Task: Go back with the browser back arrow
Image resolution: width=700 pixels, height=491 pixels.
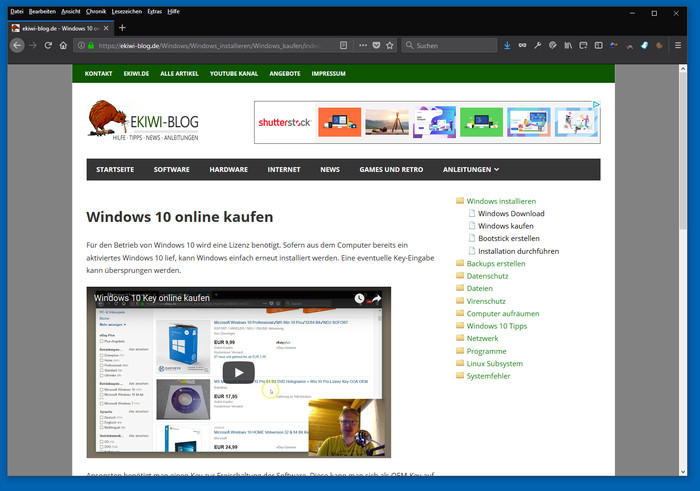Action: coord(17,45)
